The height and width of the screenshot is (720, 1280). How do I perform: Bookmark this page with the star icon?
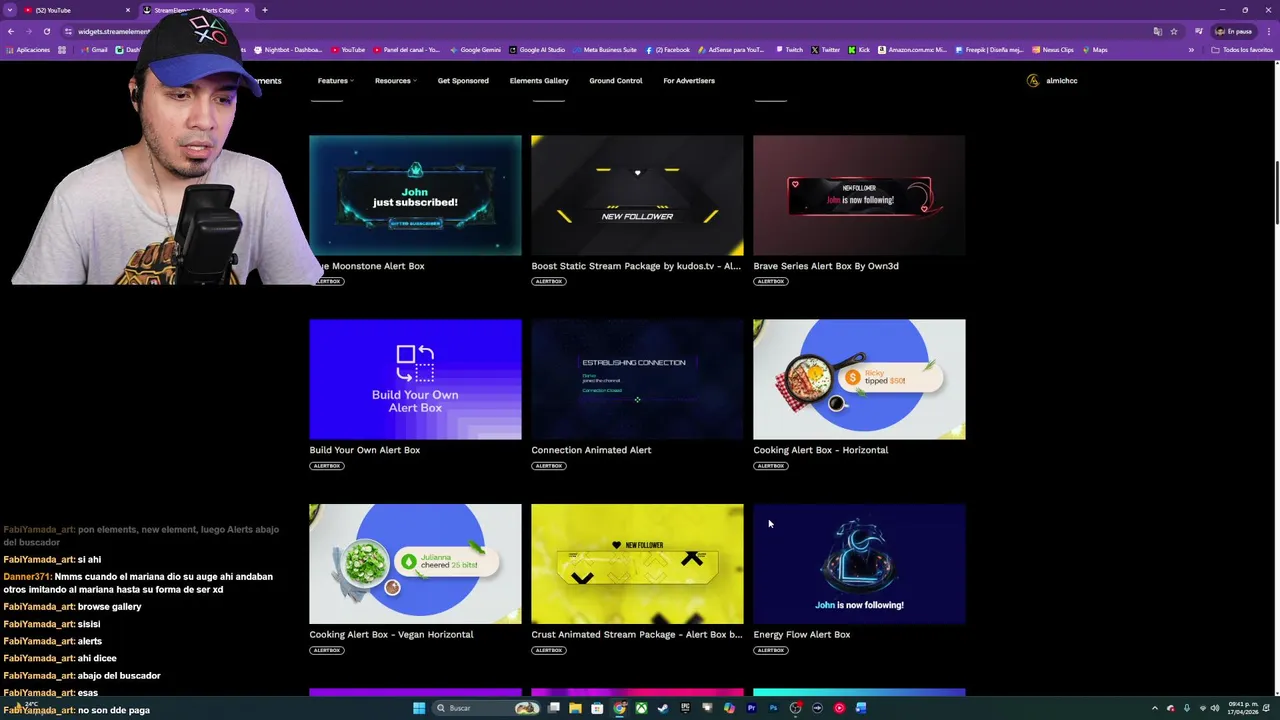[1174, 31]
